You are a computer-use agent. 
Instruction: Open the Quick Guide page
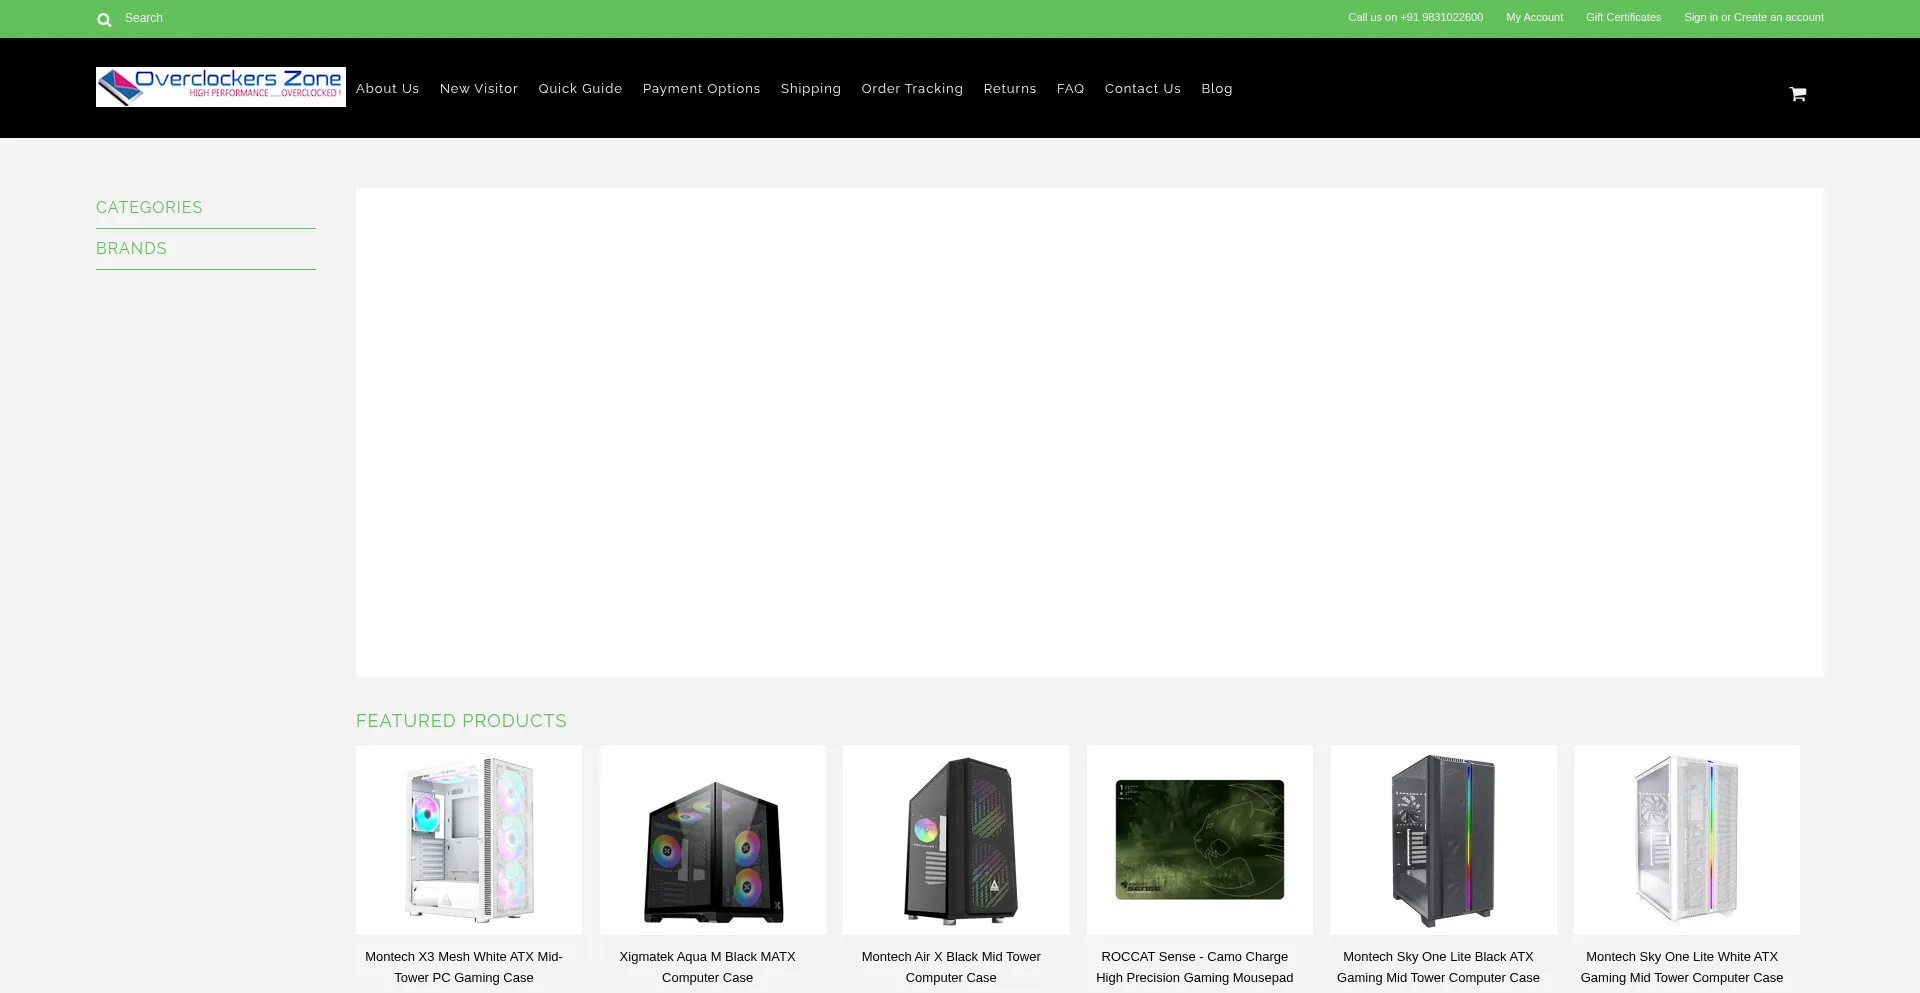[581, 89]
